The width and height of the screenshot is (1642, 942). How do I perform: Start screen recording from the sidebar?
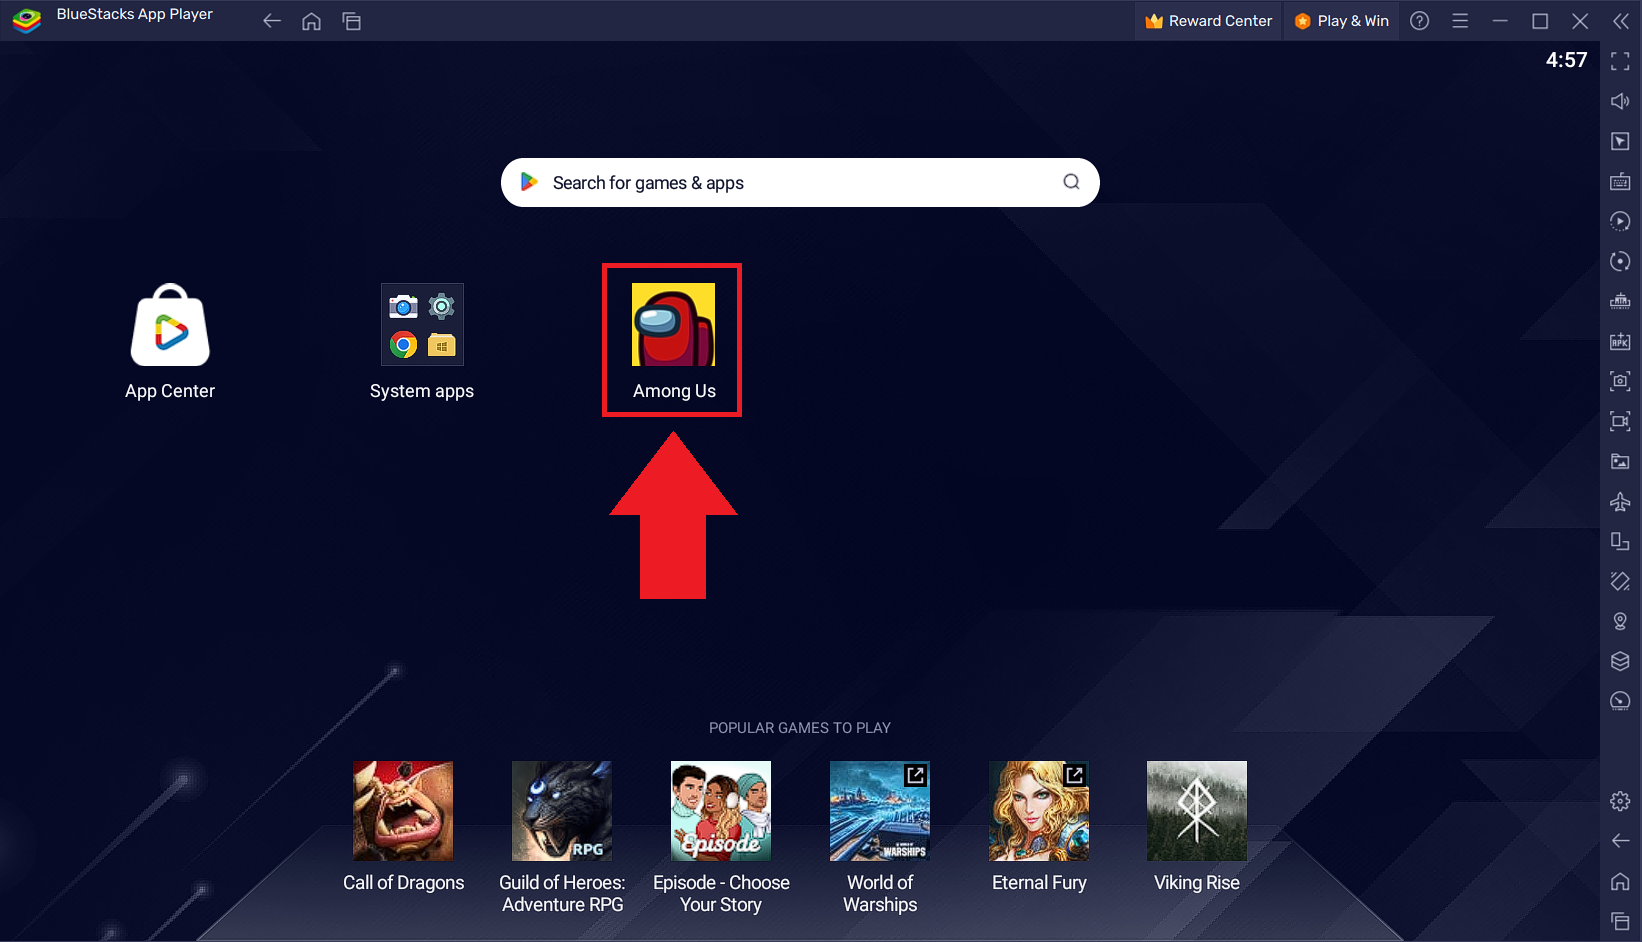[x=1620, y=421]
